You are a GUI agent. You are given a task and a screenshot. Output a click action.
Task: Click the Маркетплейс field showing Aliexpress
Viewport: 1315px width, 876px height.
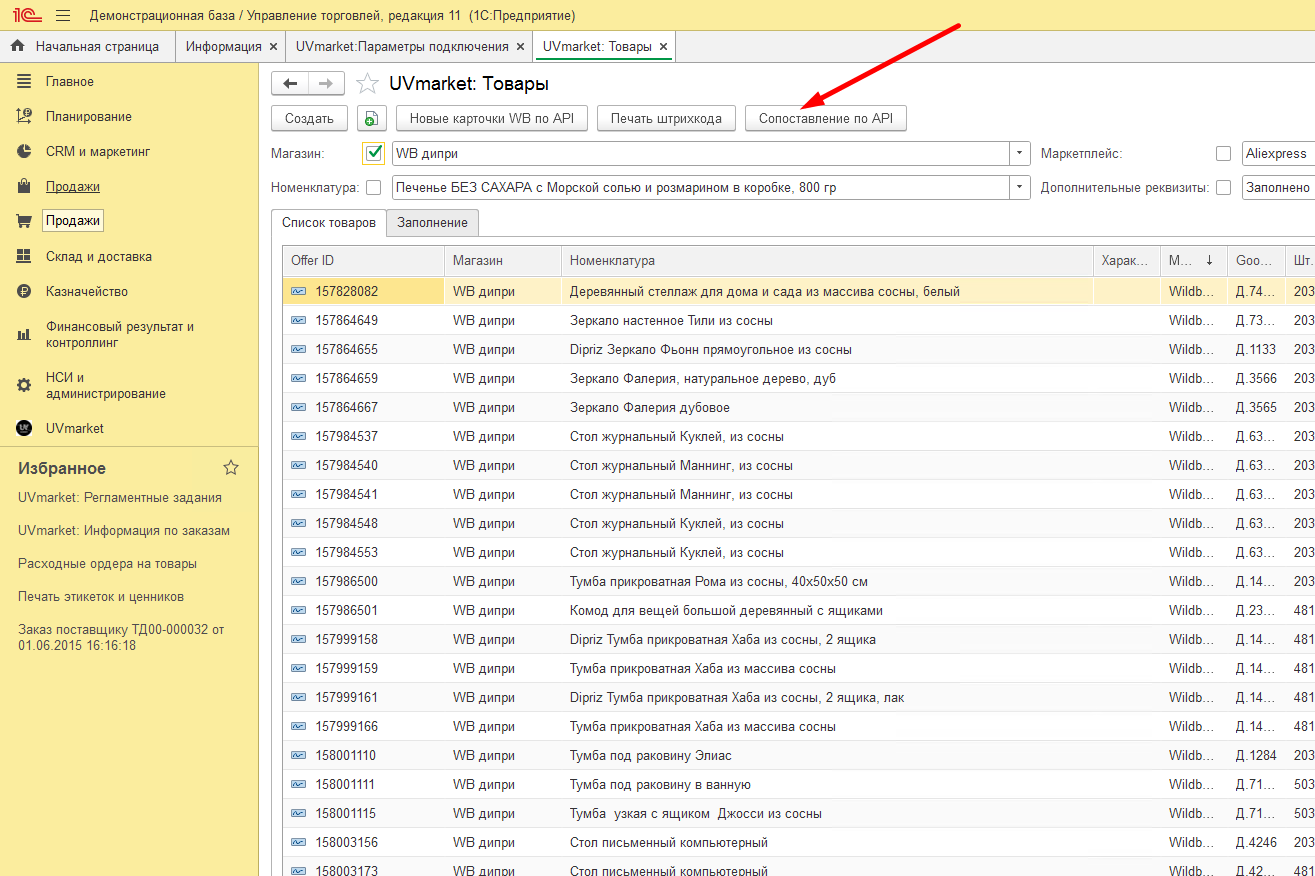point(1278,153)
